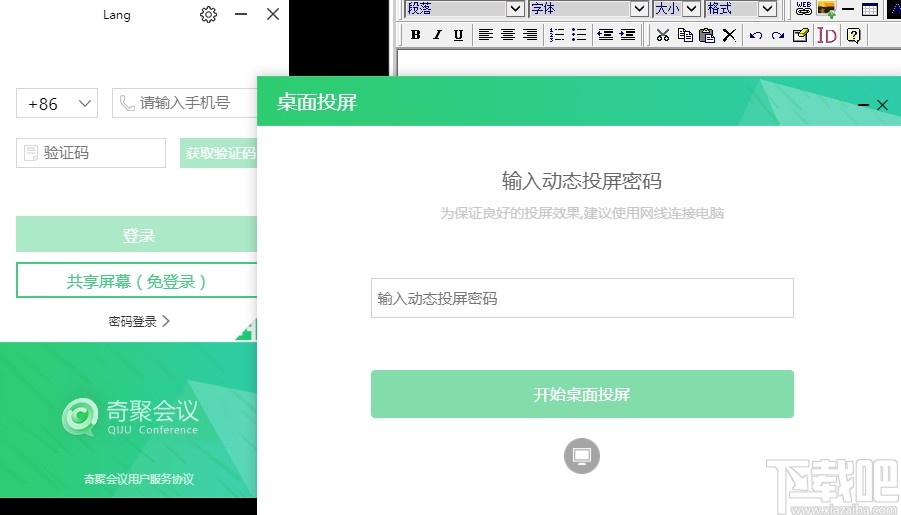Click 开始桌面投屏 button
Viewport: 901px width, 515px height.
[x=582, y=394]
